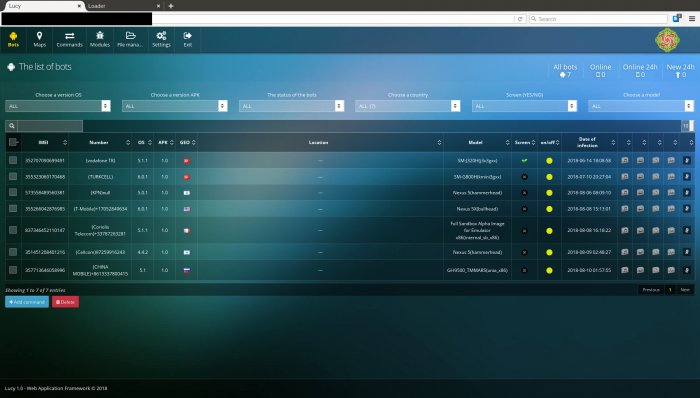
Task: Click the browser Search box
Action: tap(598, 19)
